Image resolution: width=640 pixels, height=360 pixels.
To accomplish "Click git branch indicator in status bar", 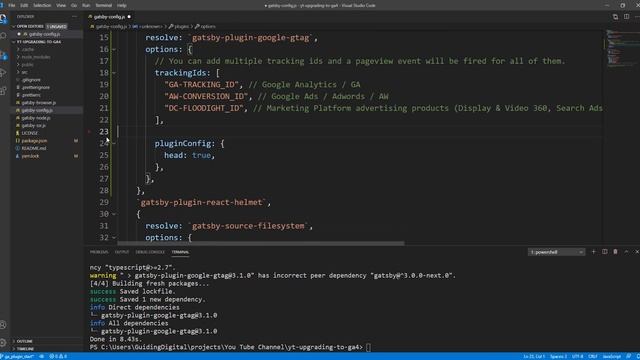I will pos(18,356).
